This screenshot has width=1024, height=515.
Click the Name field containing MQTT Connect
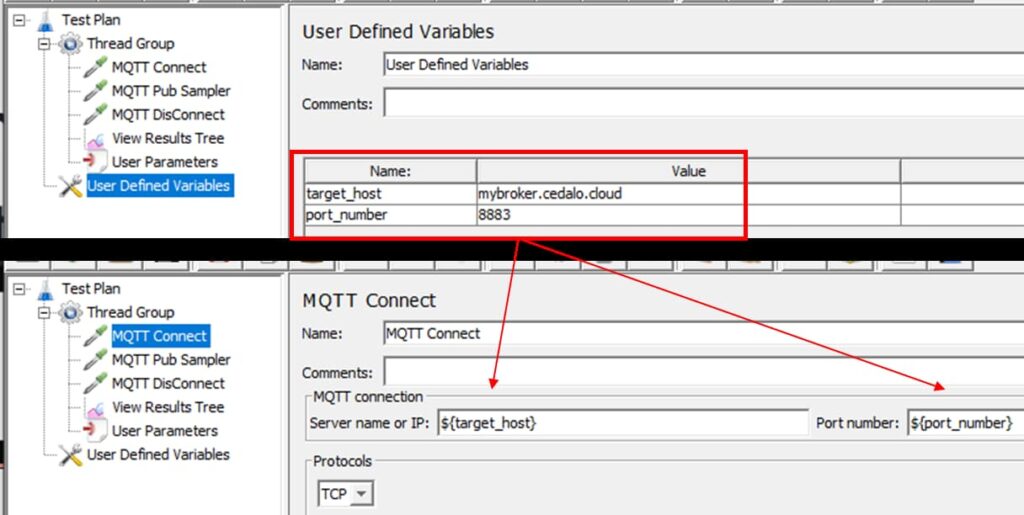pyautogui.click(x=703, y=334)
